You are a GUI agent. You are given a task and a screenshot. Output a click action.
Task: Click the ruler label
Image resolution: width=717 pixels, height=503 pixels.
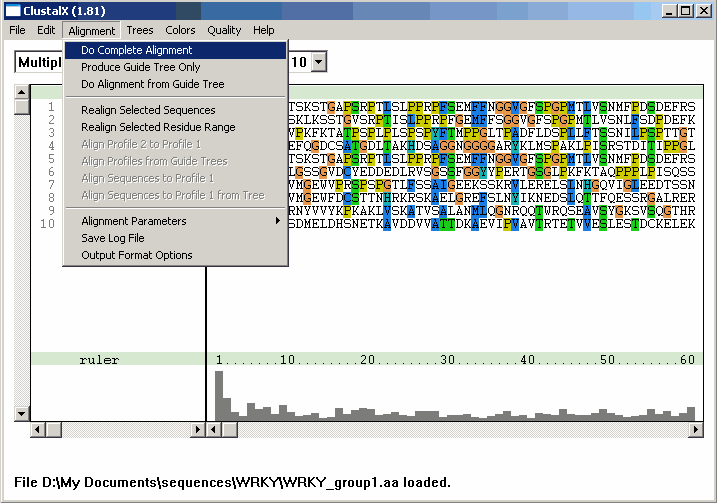point(99,360)
